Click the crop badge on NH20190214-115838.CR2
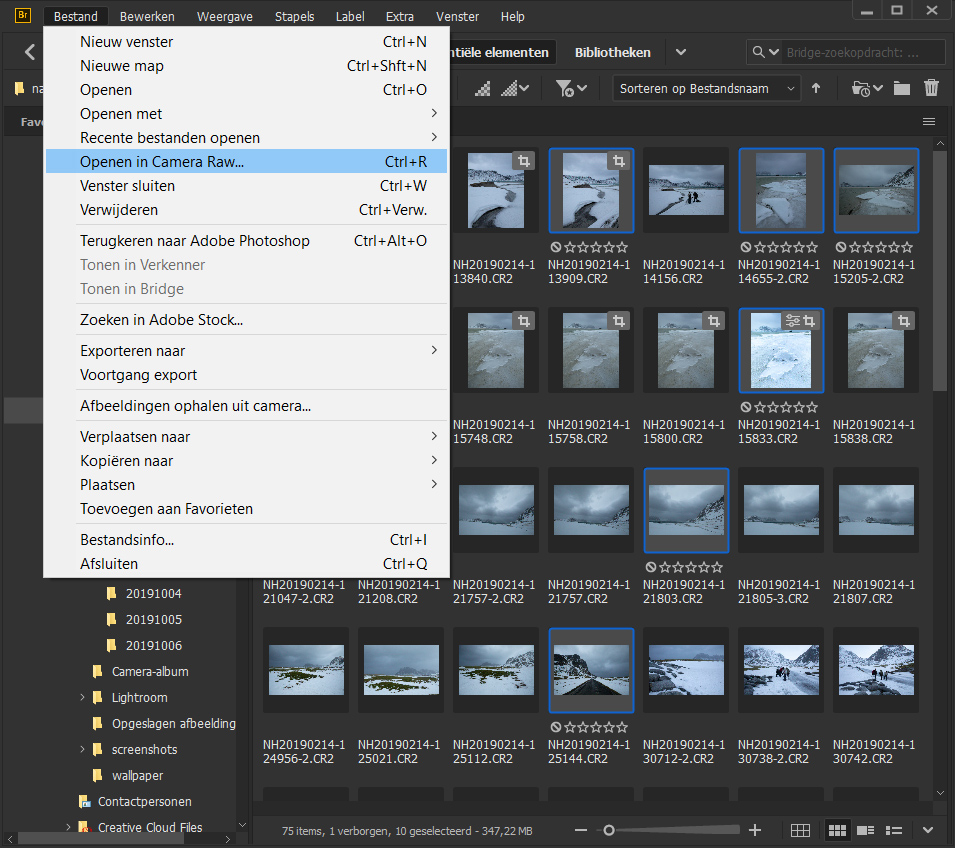The height and width of the screenshot is (848, 955). (x=904, y=321)
